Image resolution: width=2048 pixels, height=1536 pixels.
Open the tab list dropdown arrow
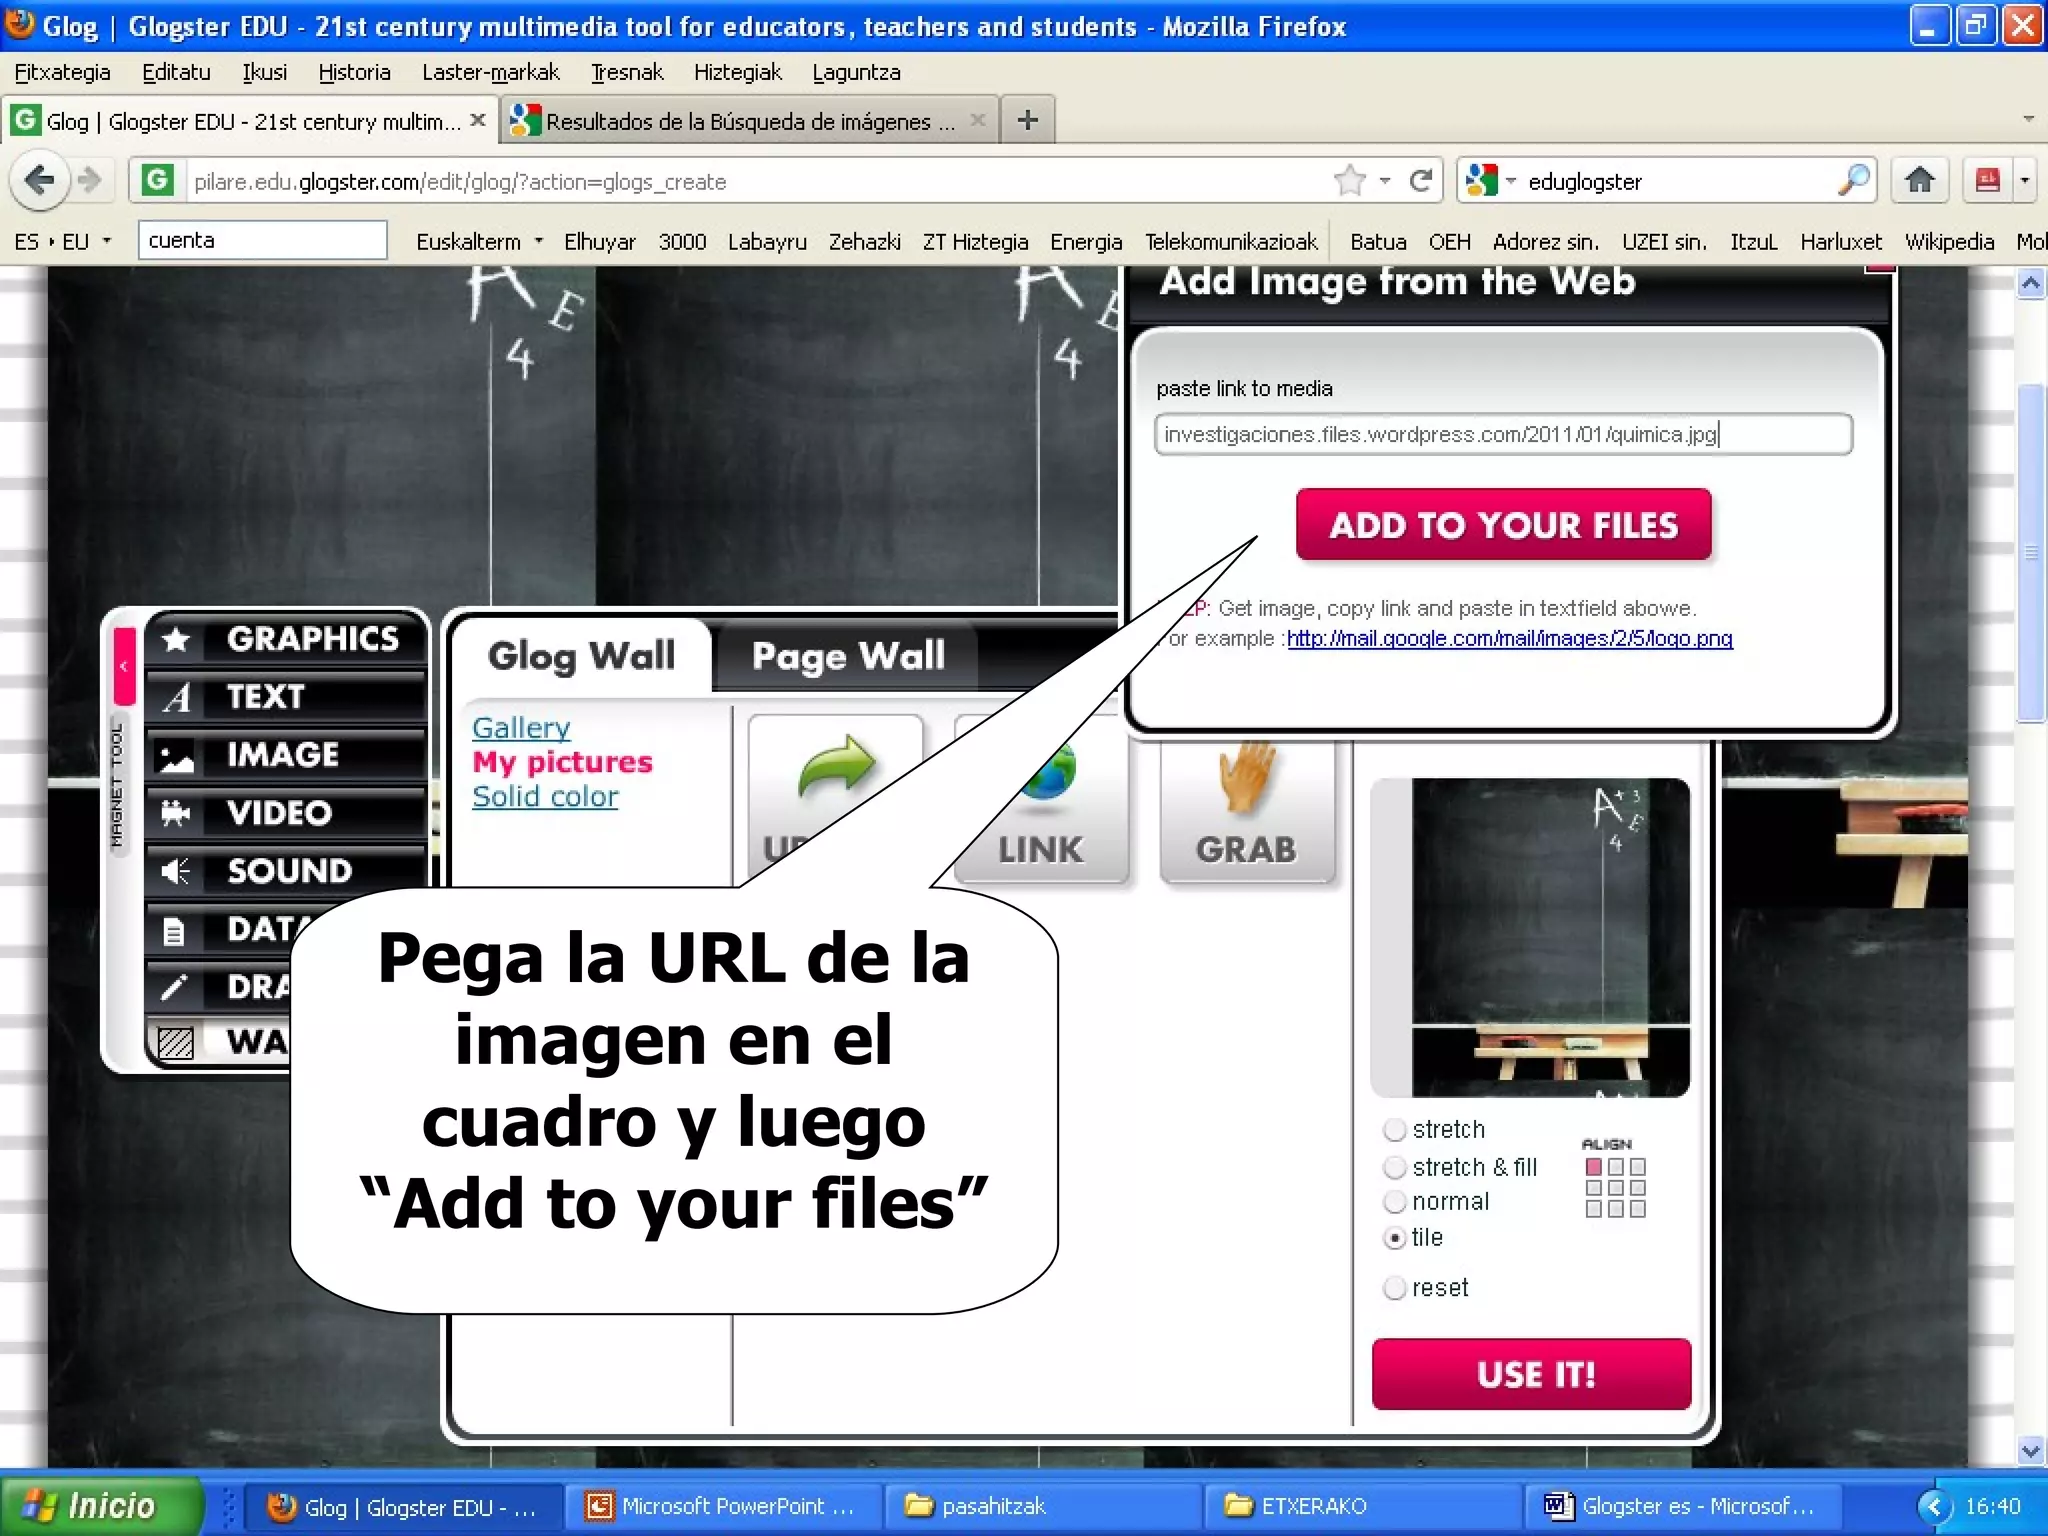(x=2028, y=119)
